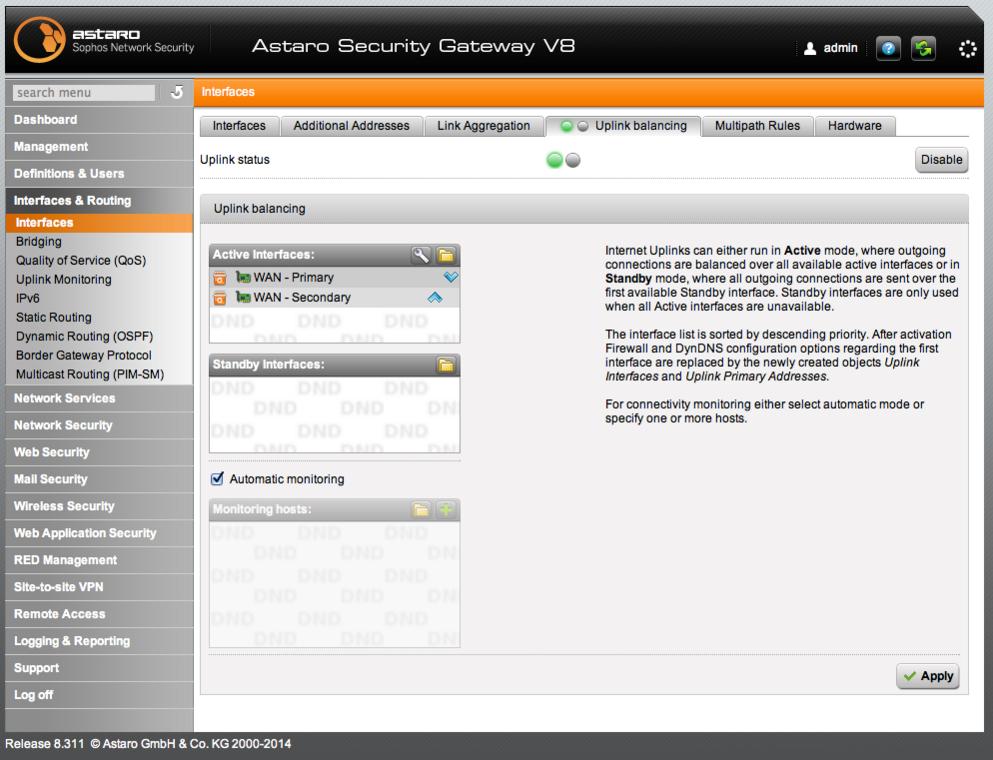
Task: Expand the Wireless Security section
Action: pos(99,506)
